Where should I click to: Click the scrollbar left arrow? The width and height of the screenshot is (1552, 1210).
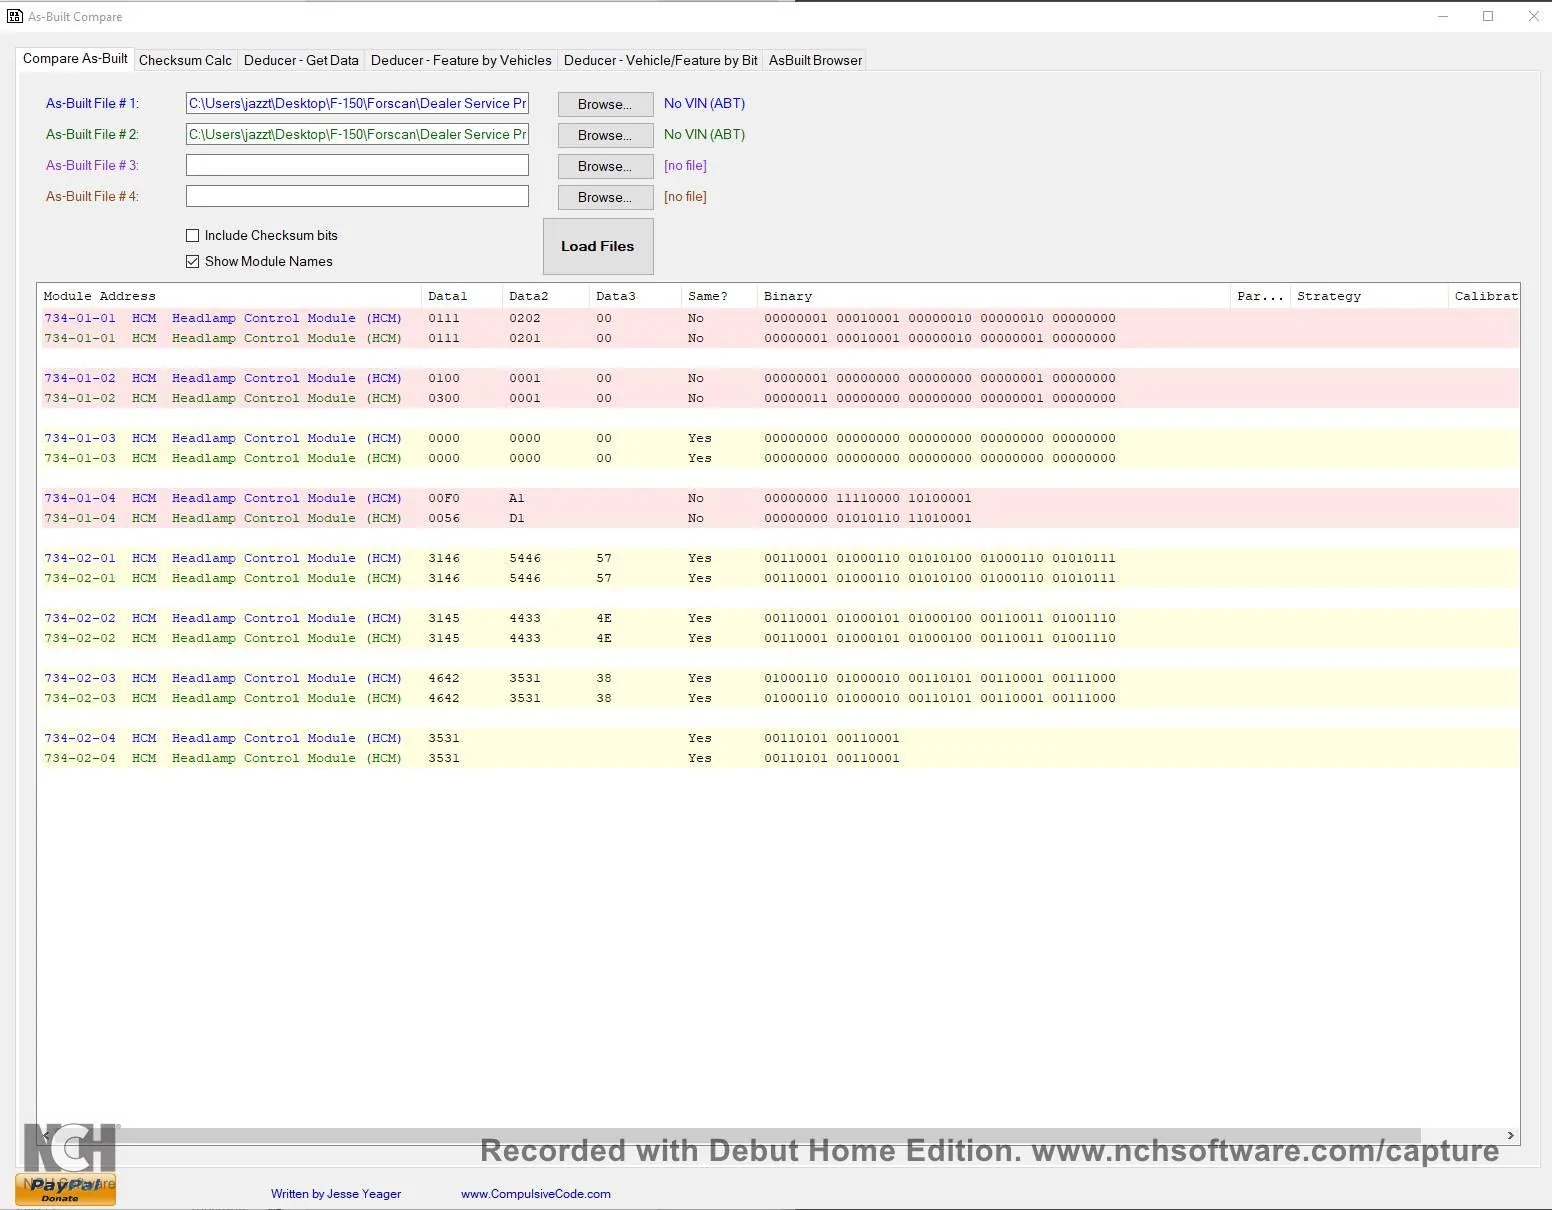(46, 1135)
